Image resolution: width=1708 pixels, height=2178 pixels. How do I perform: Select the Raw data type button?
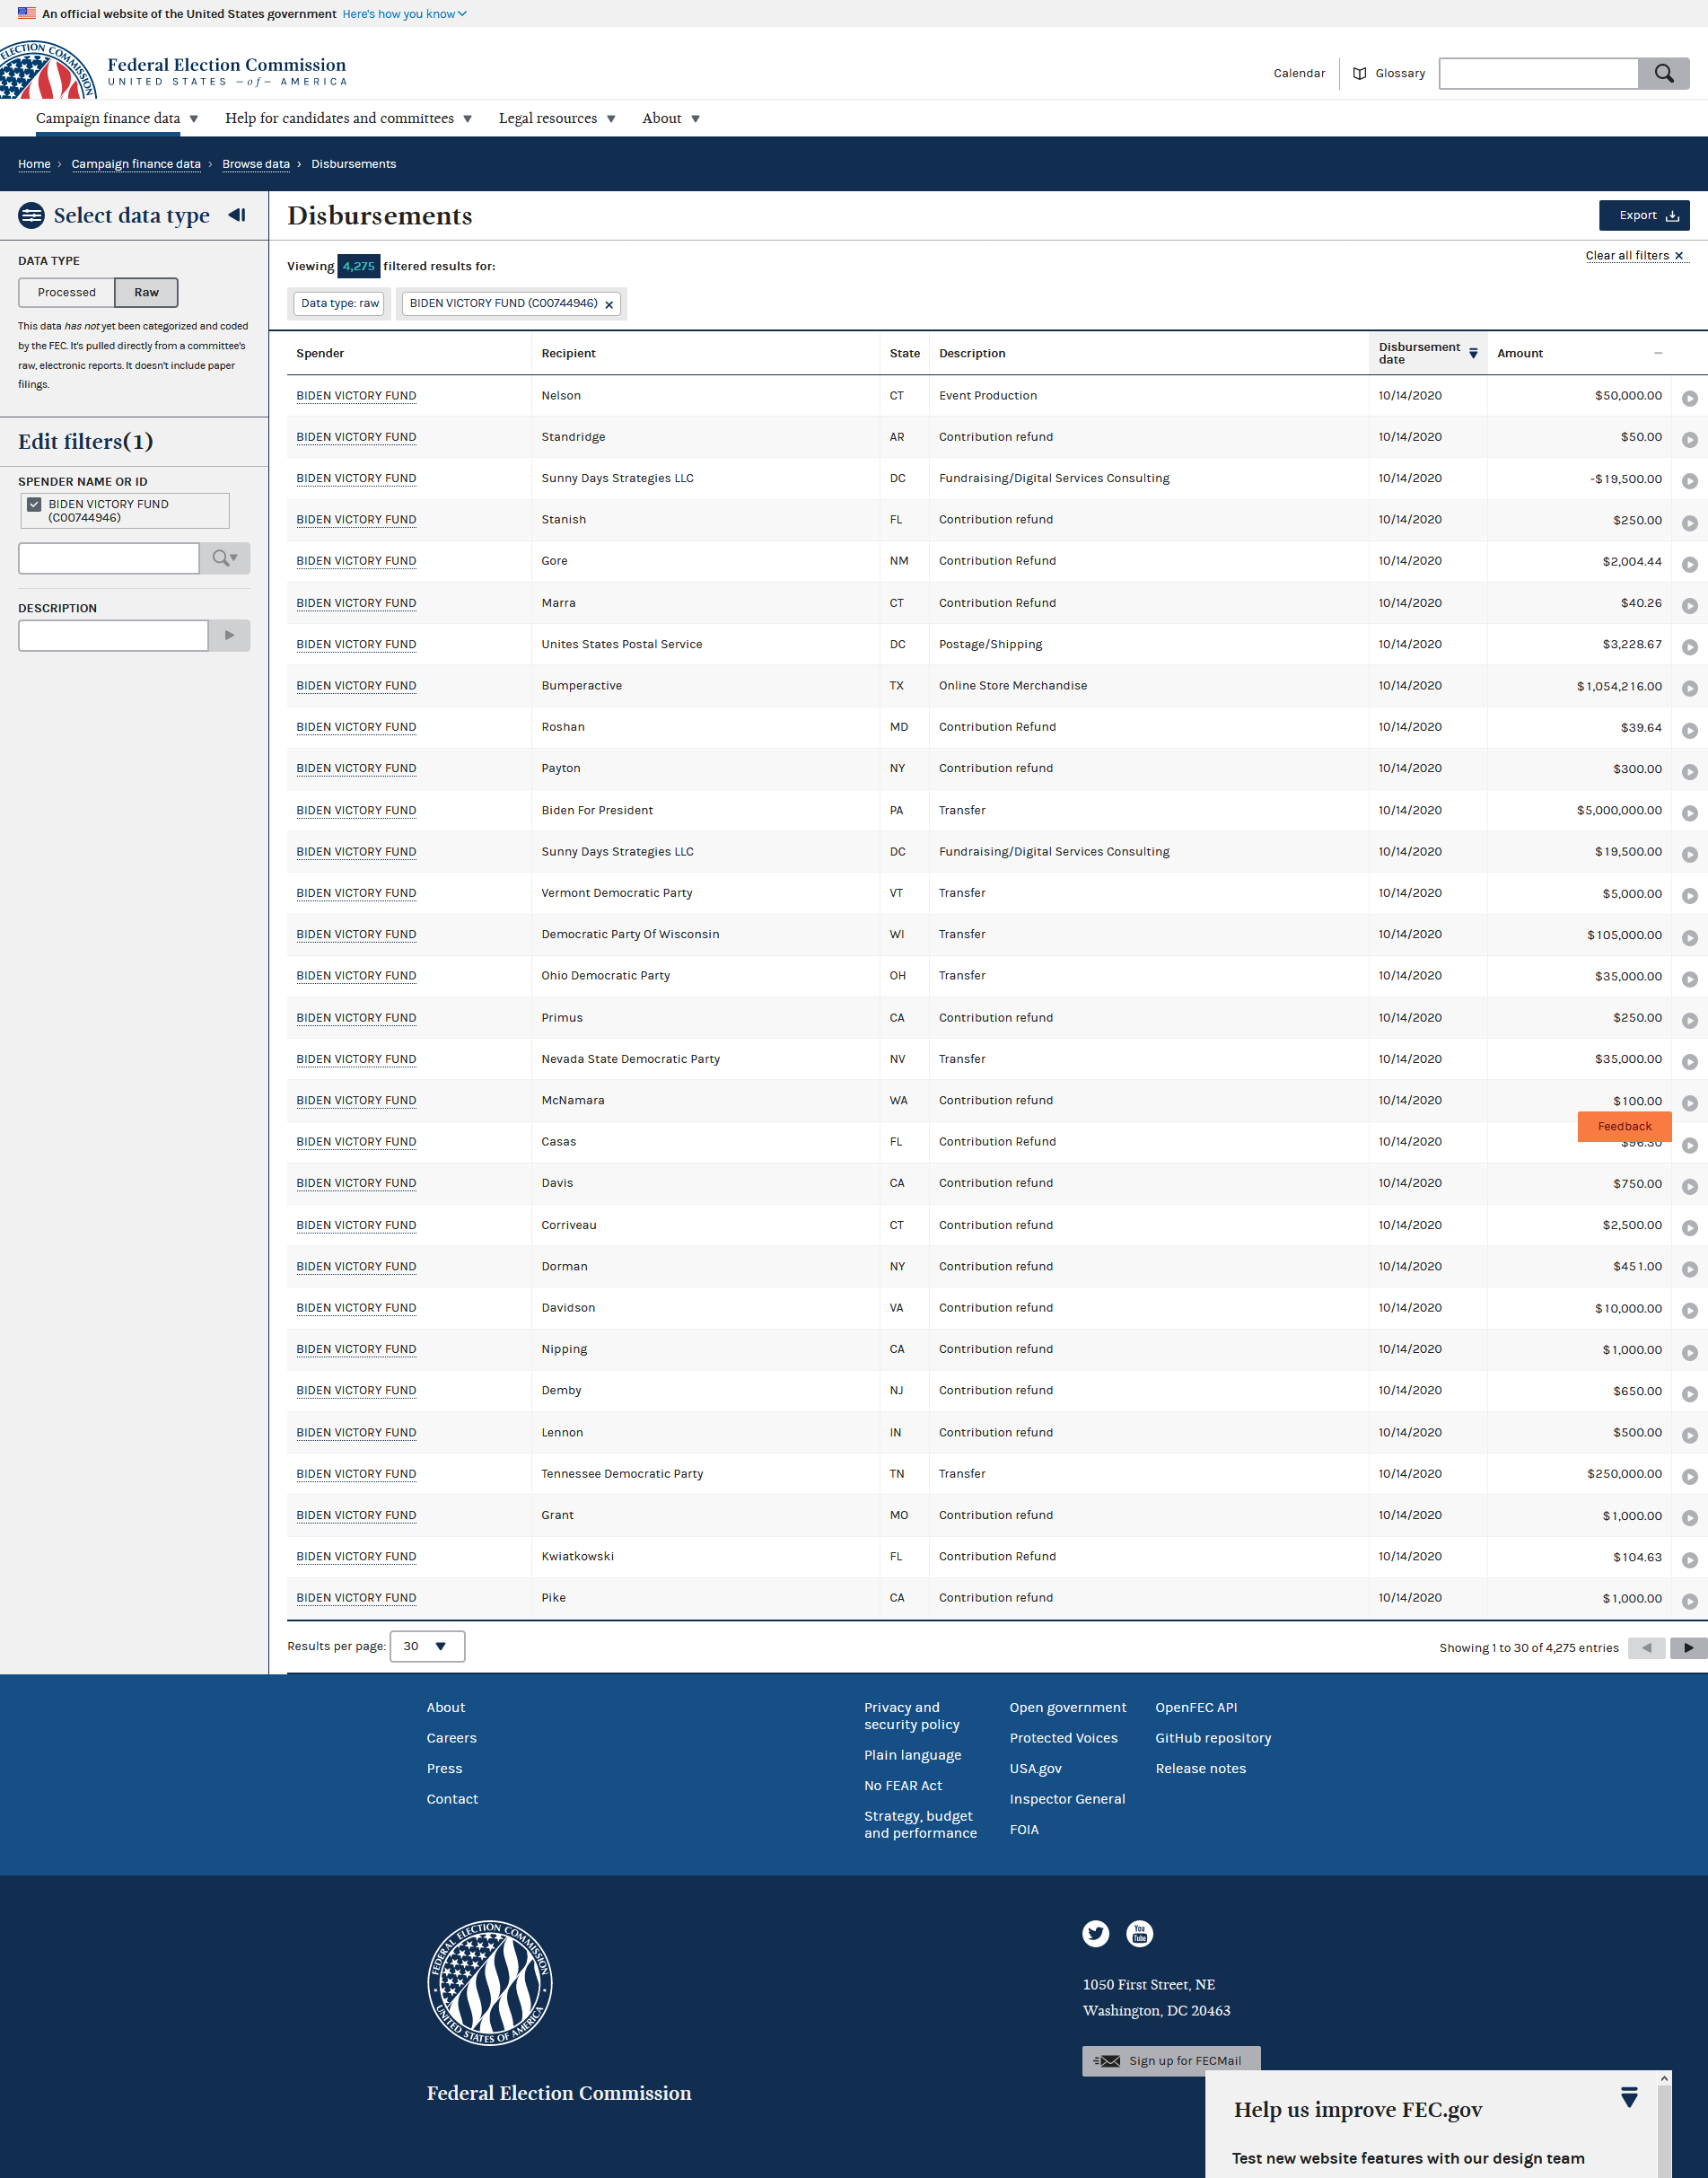(146, 292)
